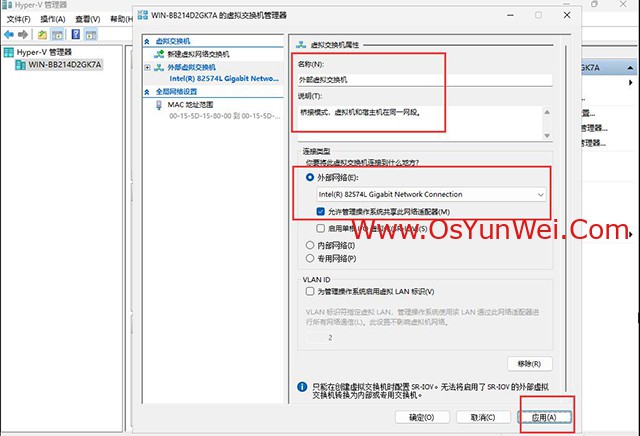Collapse the 全局网络设置 section header
Image resolution: width=640 pixels, height=436 pixels.
[x=147, y=92]
